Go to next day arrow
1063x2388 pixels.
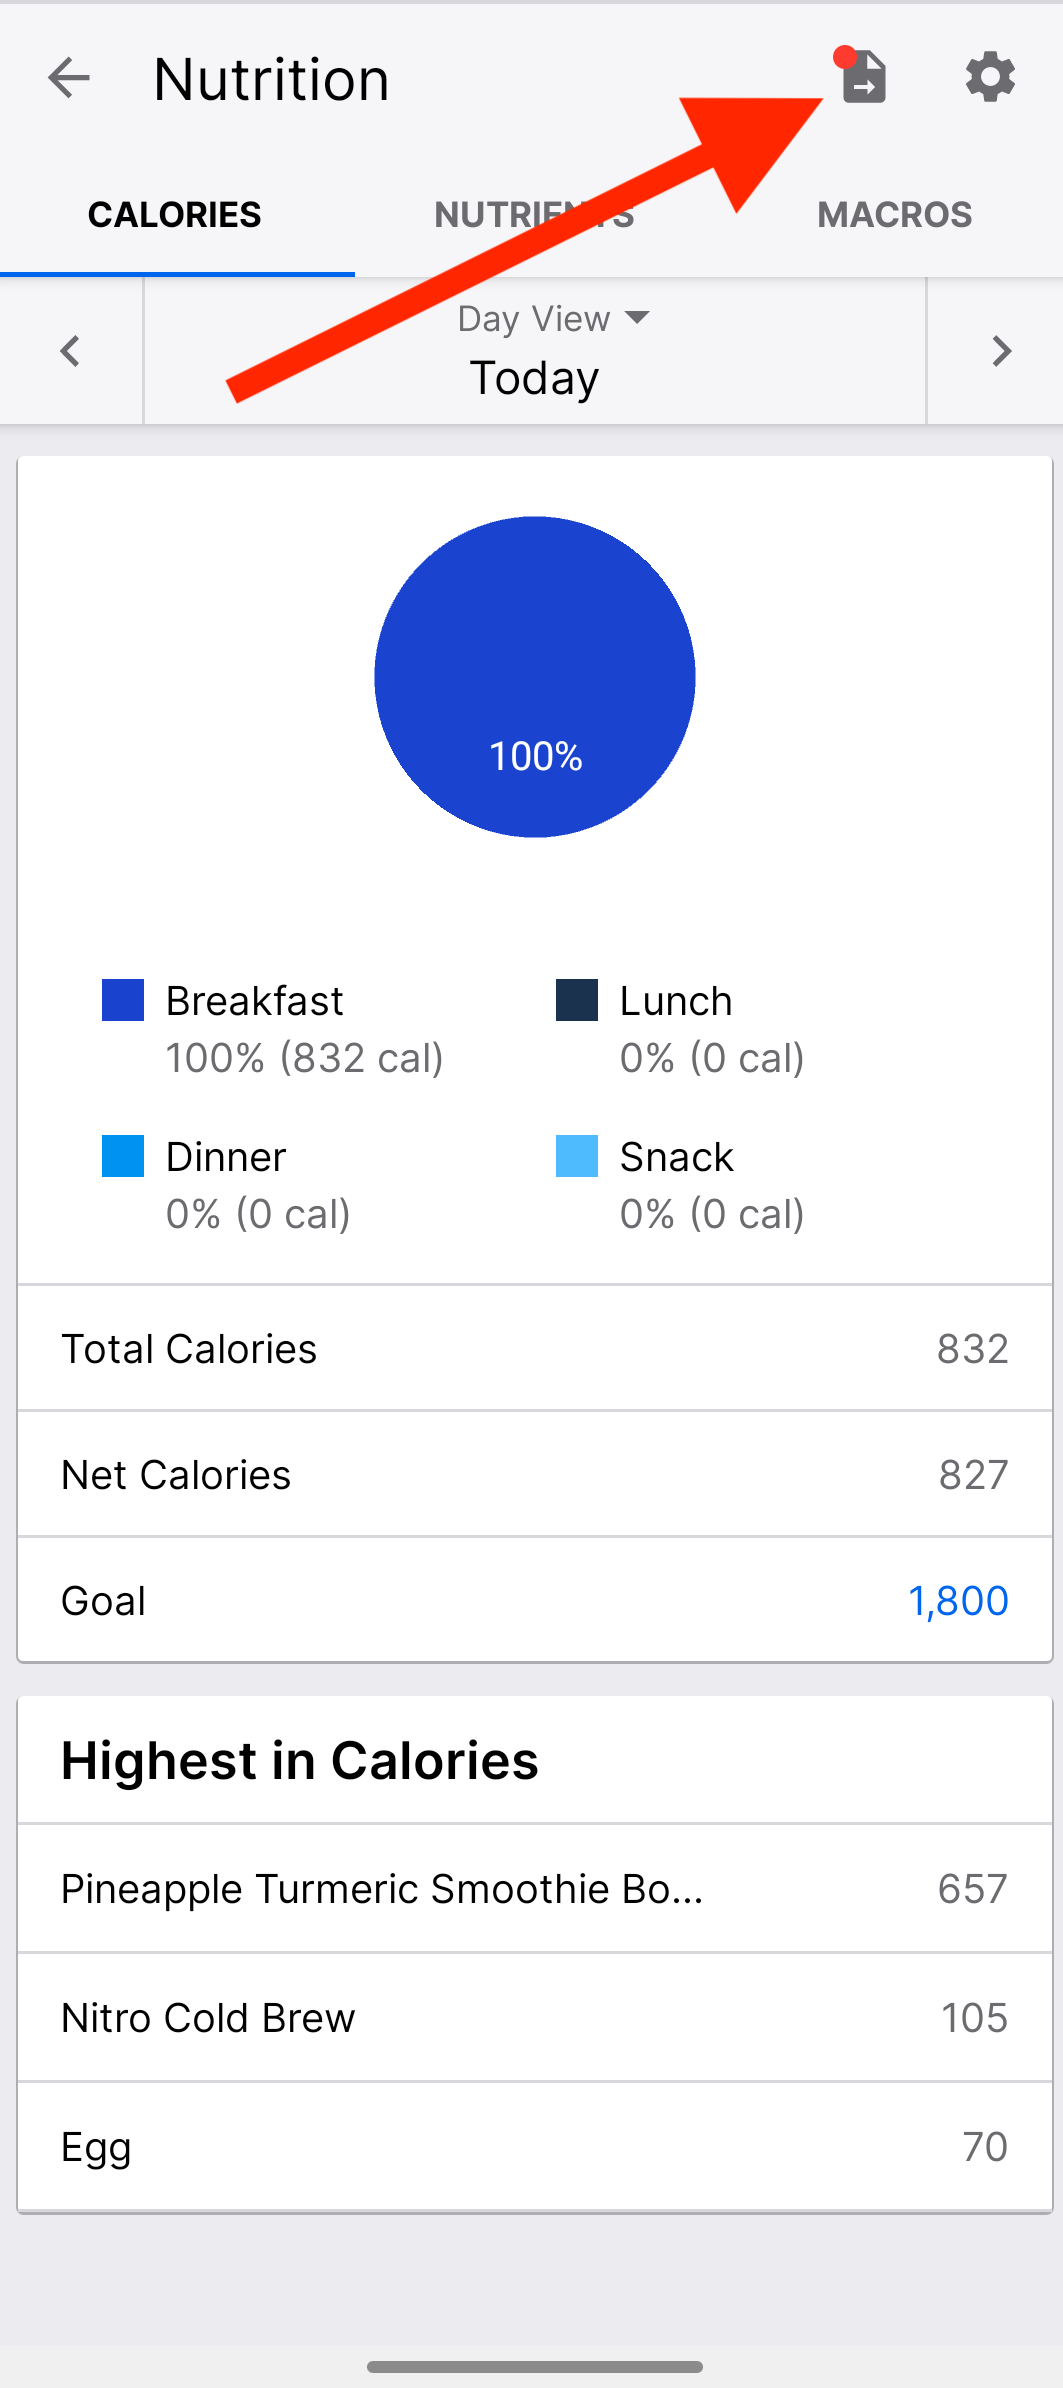click(1000, 351)
